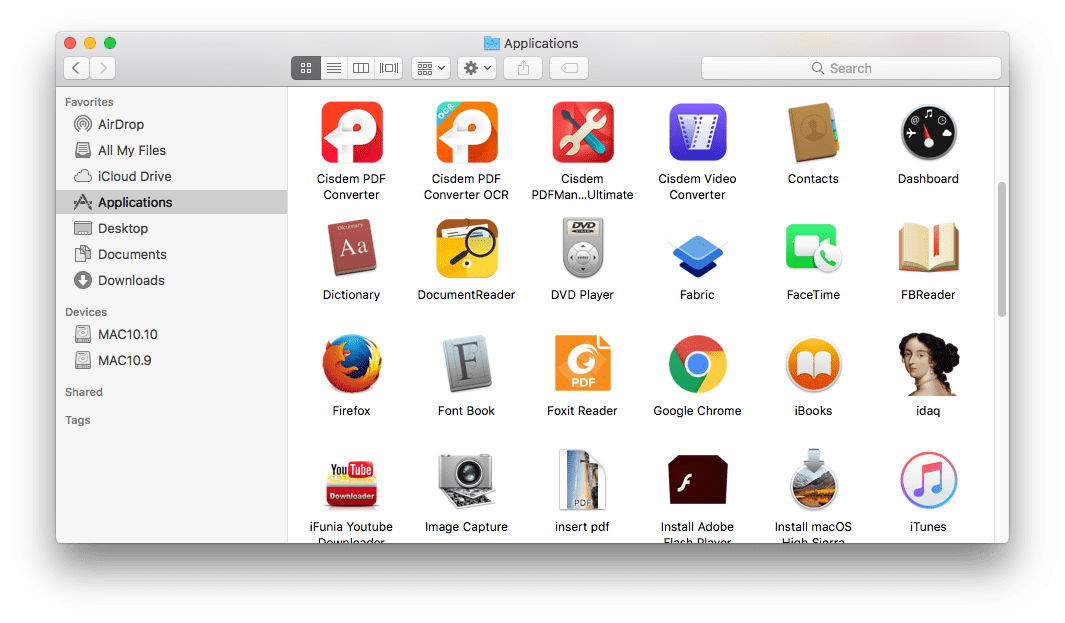The image size is (1065, 623).
Task: Select FBReader app icon
Action: coord(928,248)
